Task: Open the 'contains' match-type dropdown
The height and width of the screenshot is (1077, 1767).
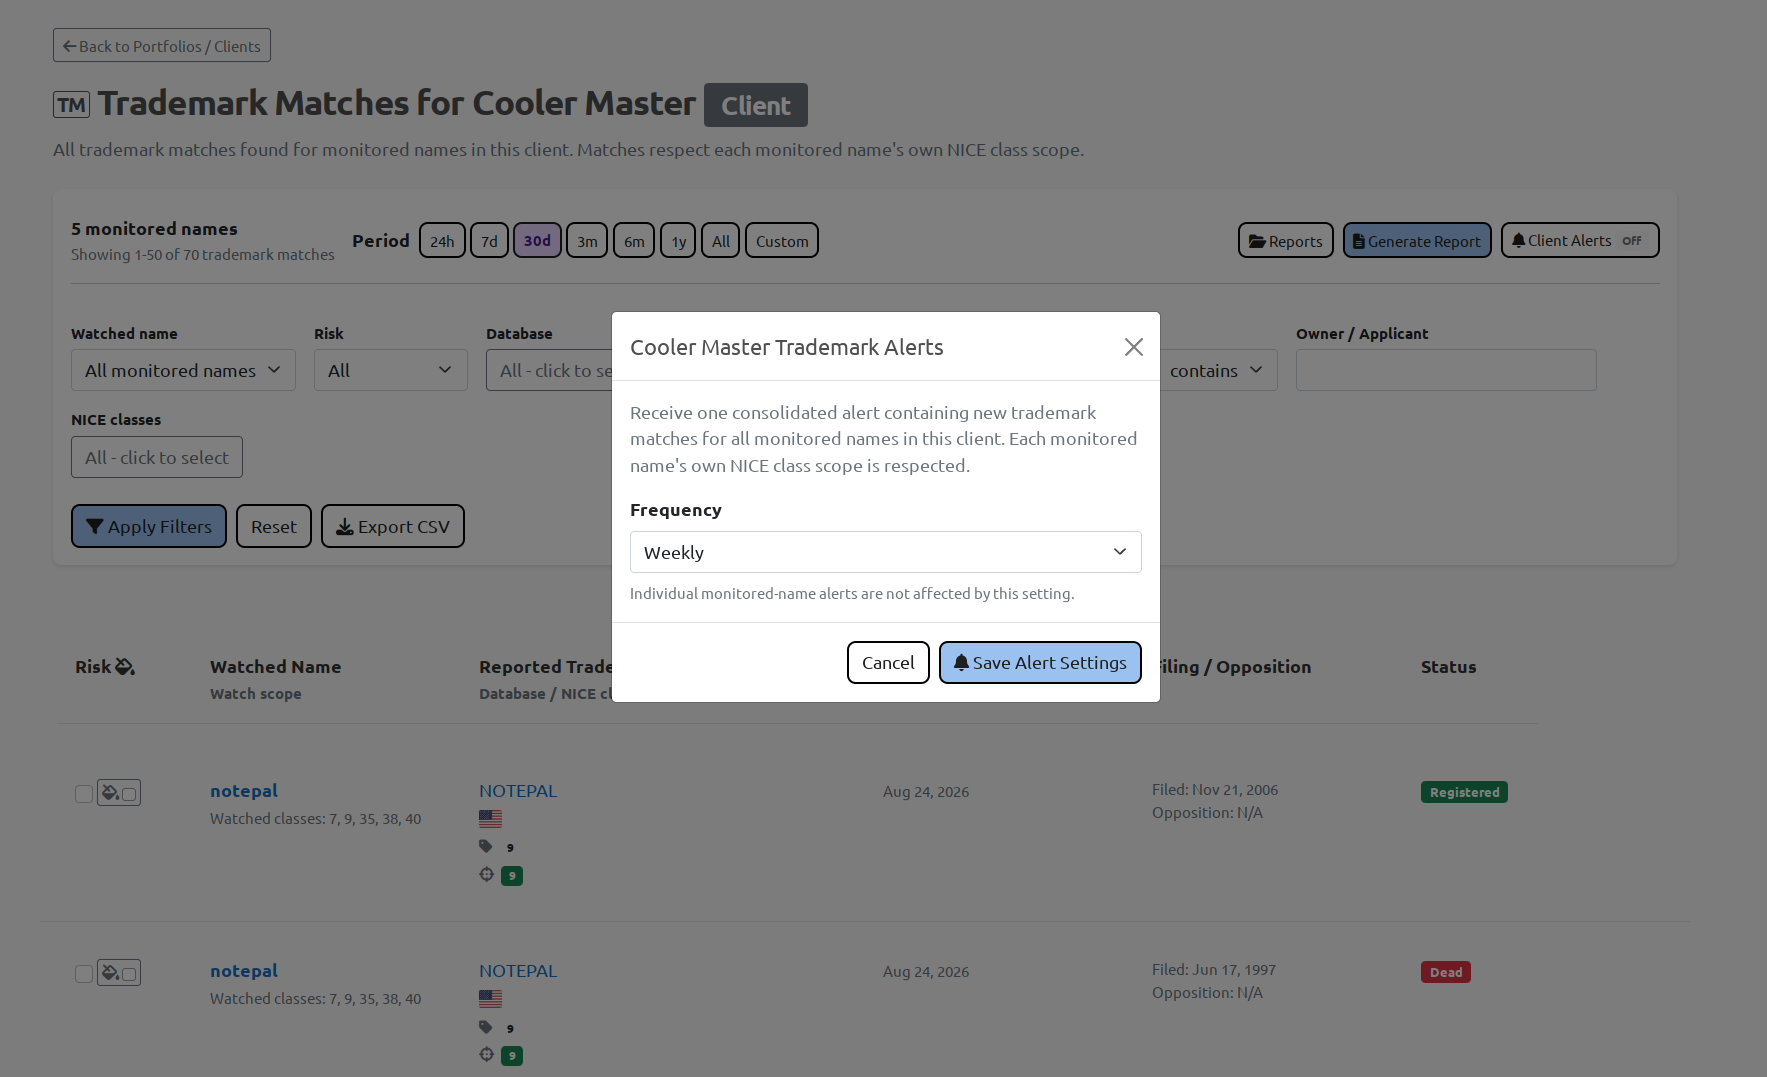Action: pyautogui.click(x=1217, y=370)
